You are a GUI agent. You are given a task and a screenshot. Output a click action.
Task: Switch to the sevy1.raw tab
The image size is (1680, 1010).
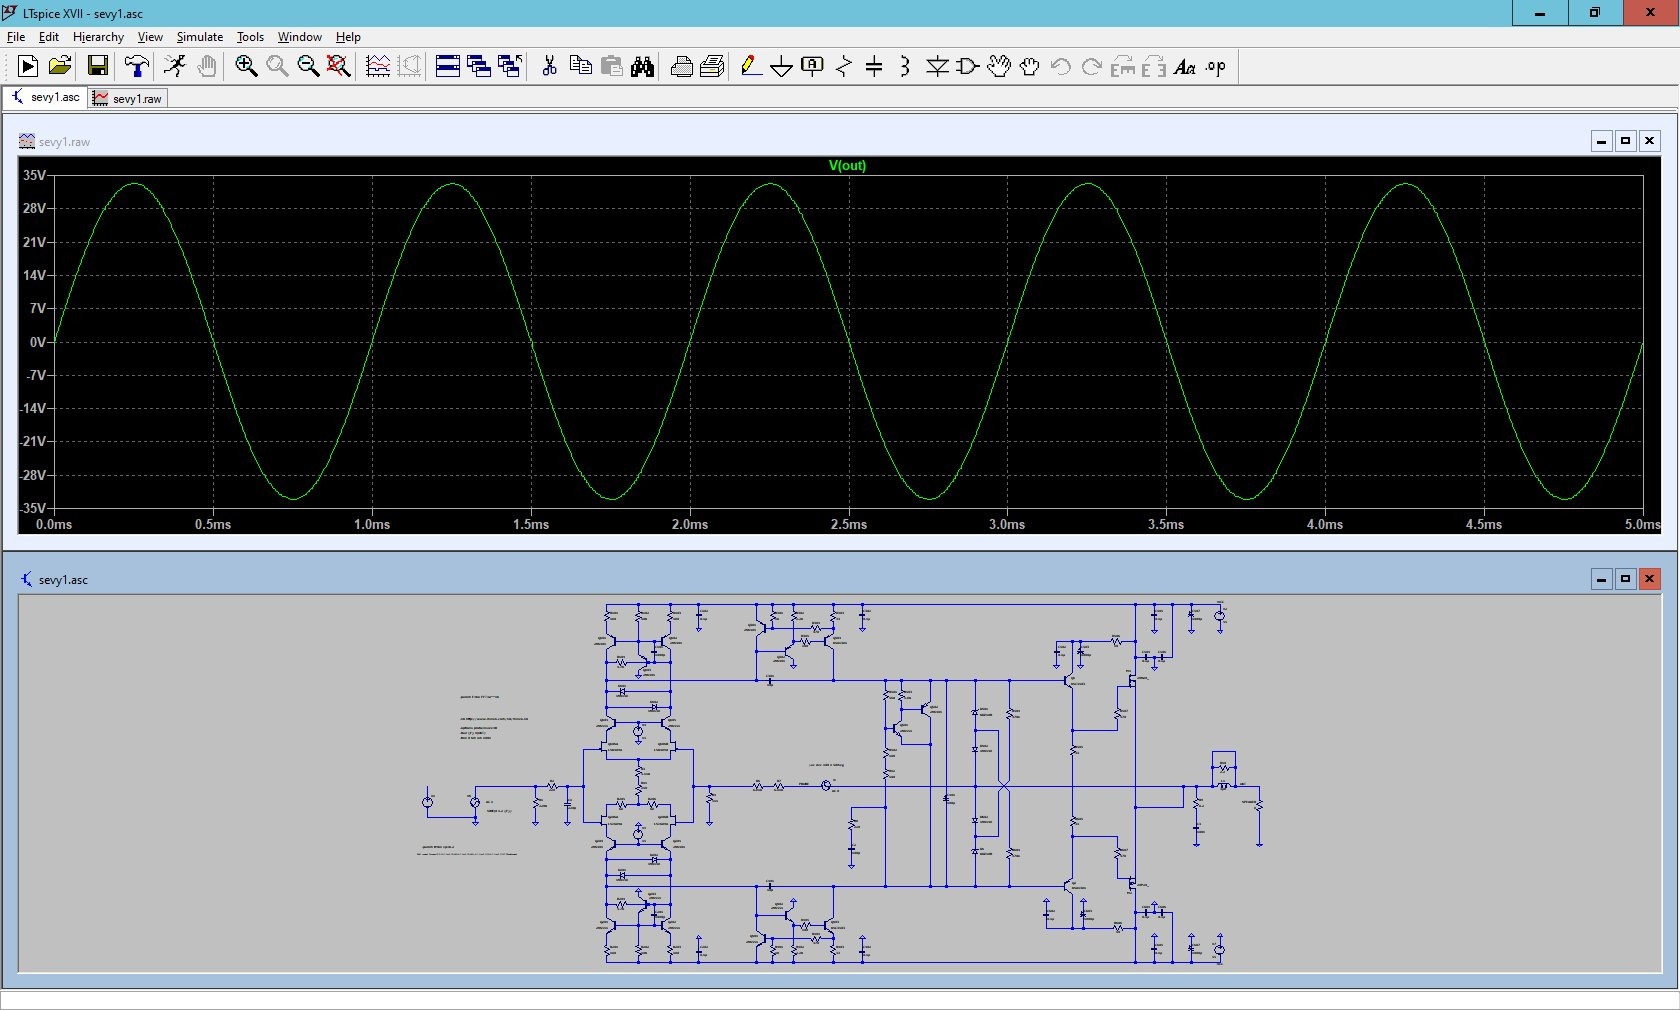127,98
